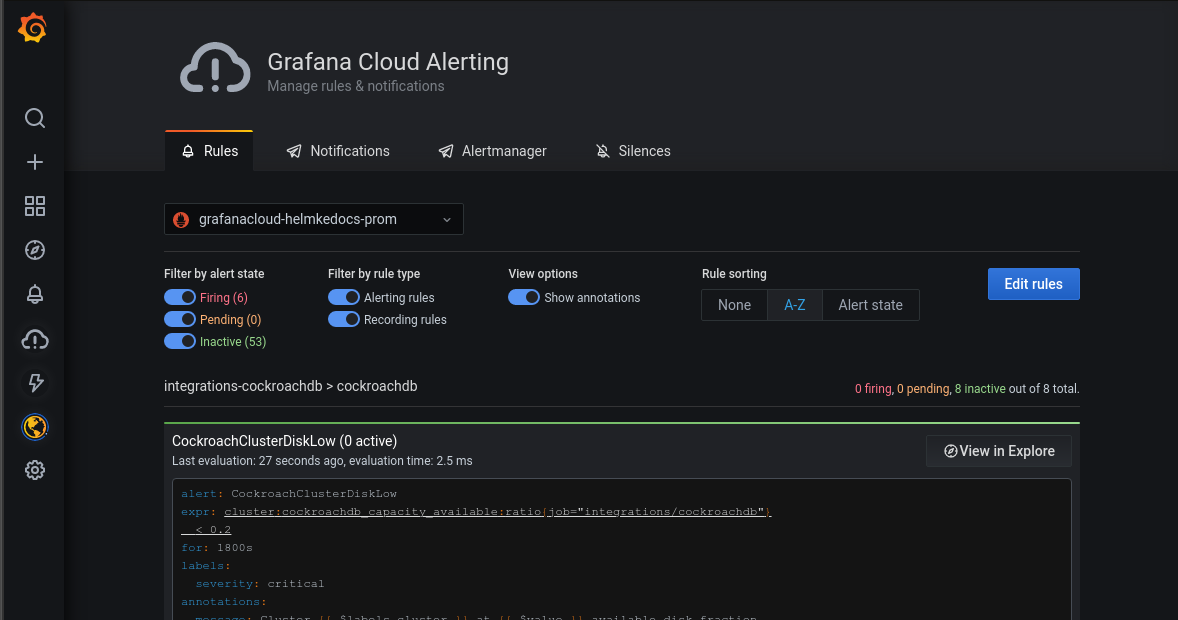
Task: Select the Explore compass icon
Action: tap(34, 250)
